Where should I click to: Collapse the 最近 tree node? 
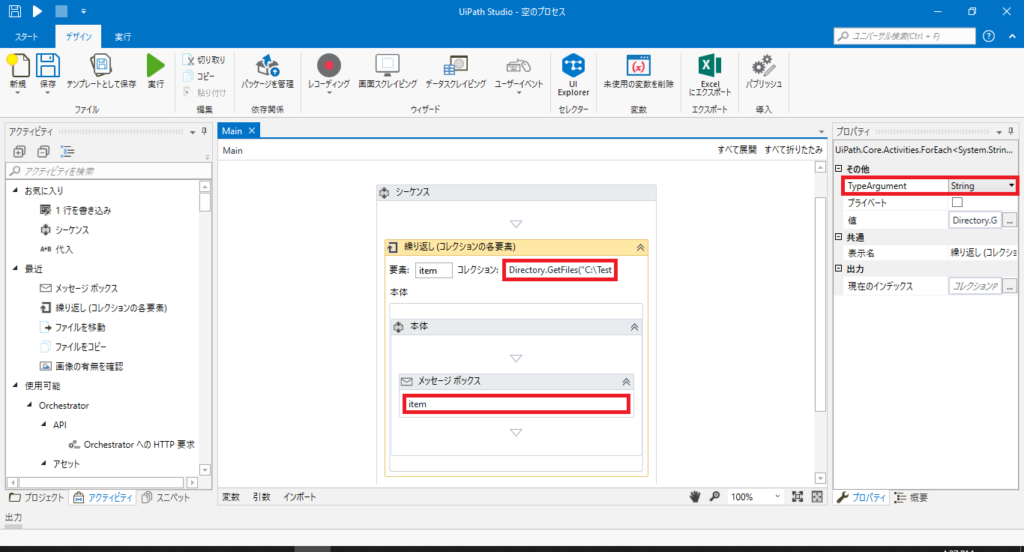[16, 268]
